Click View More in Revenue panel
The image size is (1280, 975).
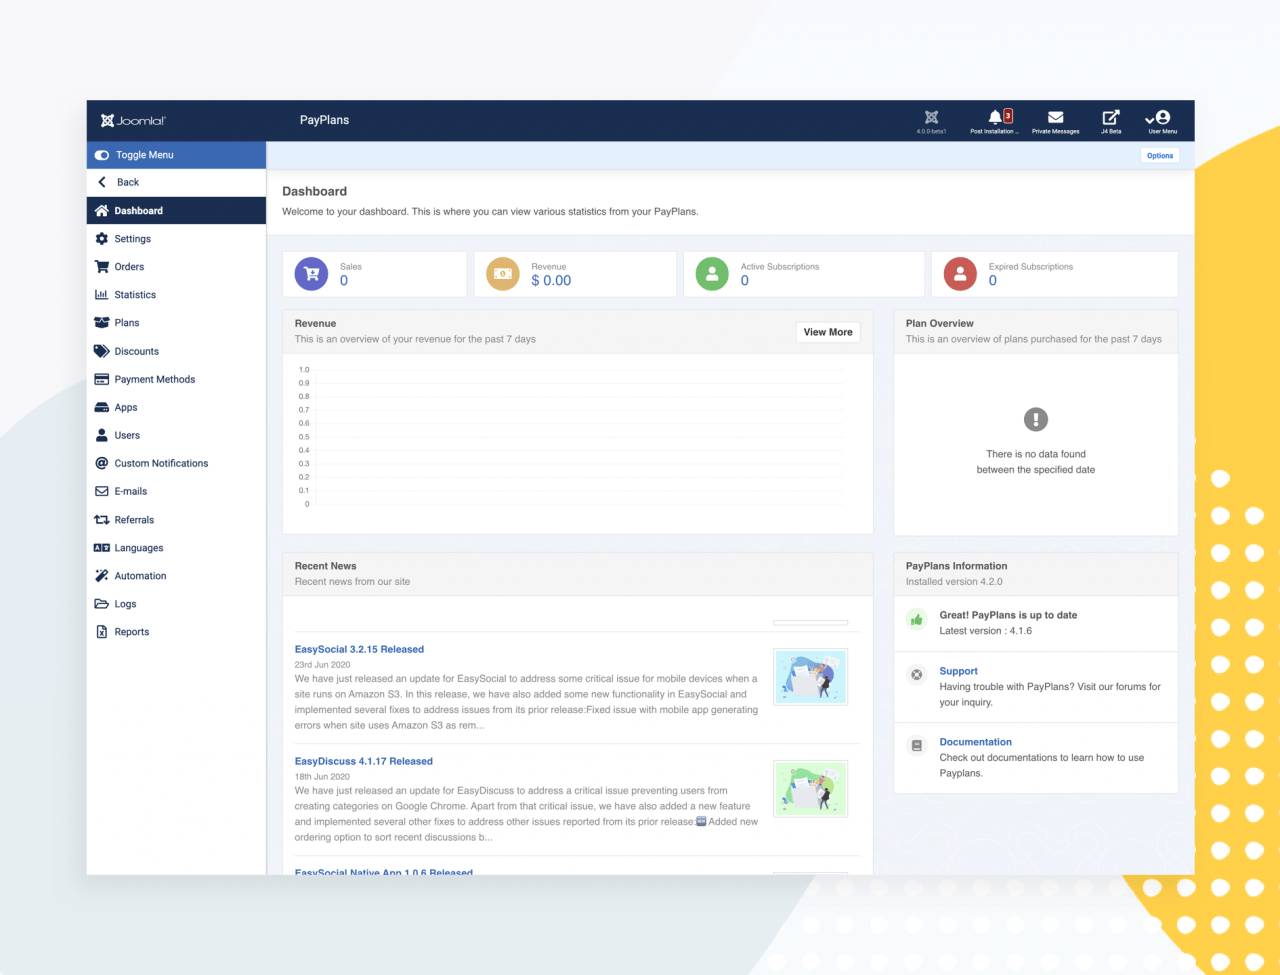point(828,332)
